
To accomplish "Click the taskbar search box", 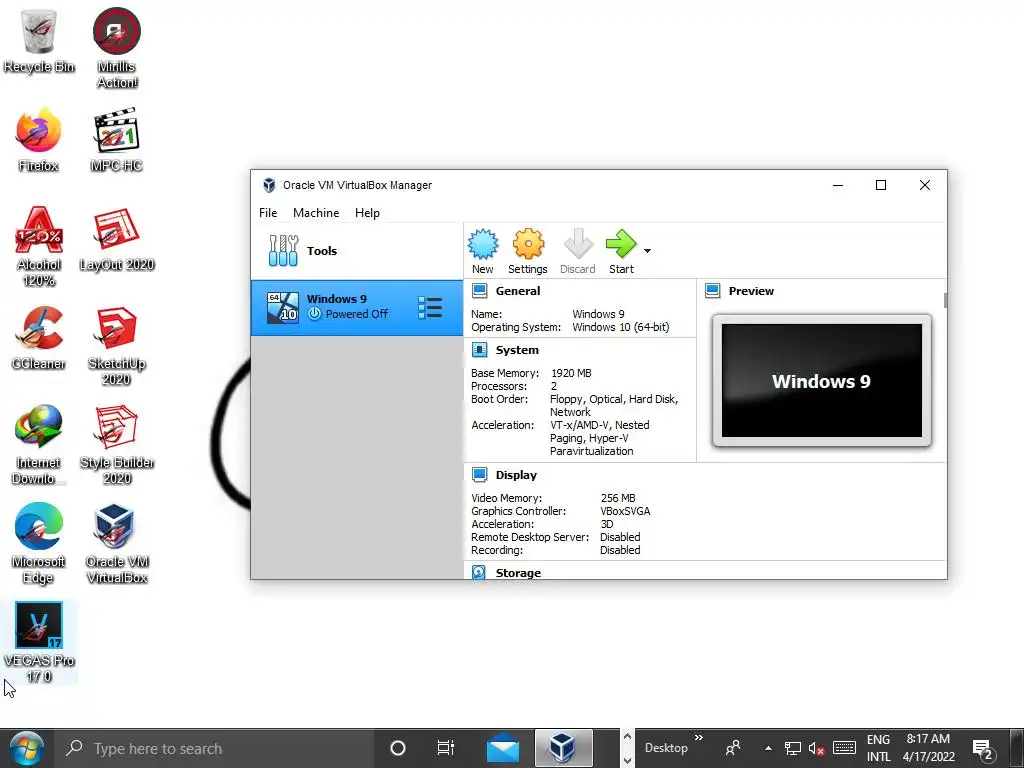I will pos(214,748).
